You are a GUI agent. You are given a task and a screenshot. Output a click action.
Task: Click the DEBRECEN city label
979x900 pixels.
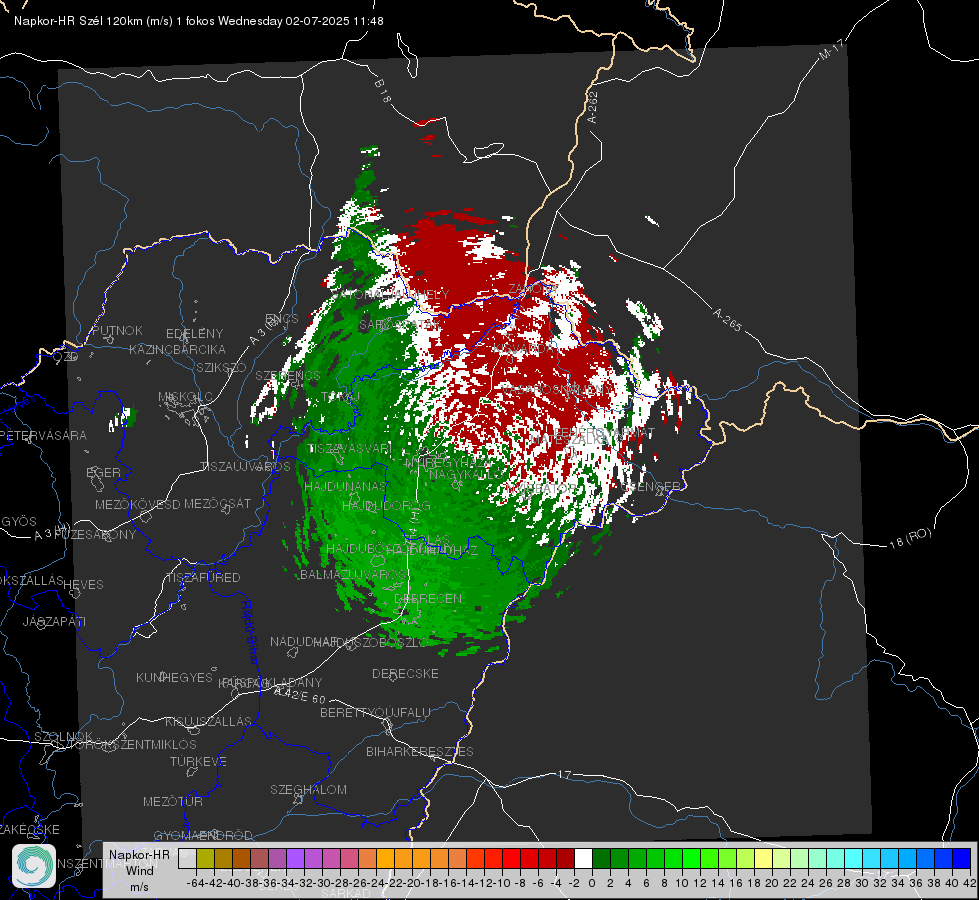pyautogui.click(x=428, y=598)
